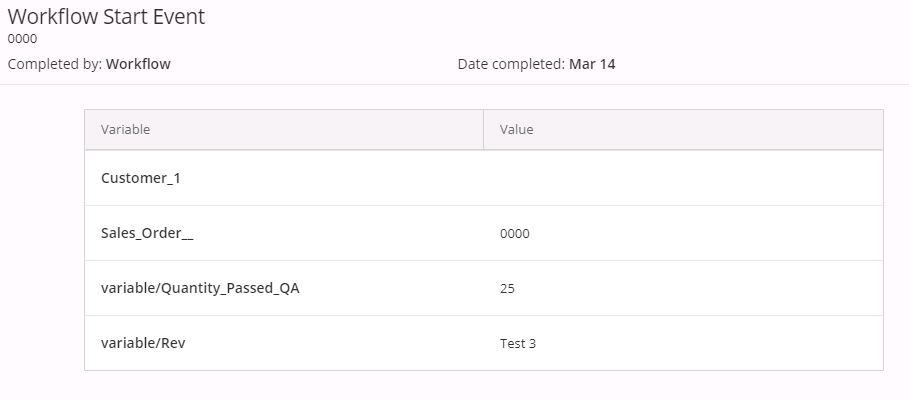This screenshot has height=400, width=909.
Task: Select the variable/Quantity_Passed_QA name
Action: click(200, 288)
